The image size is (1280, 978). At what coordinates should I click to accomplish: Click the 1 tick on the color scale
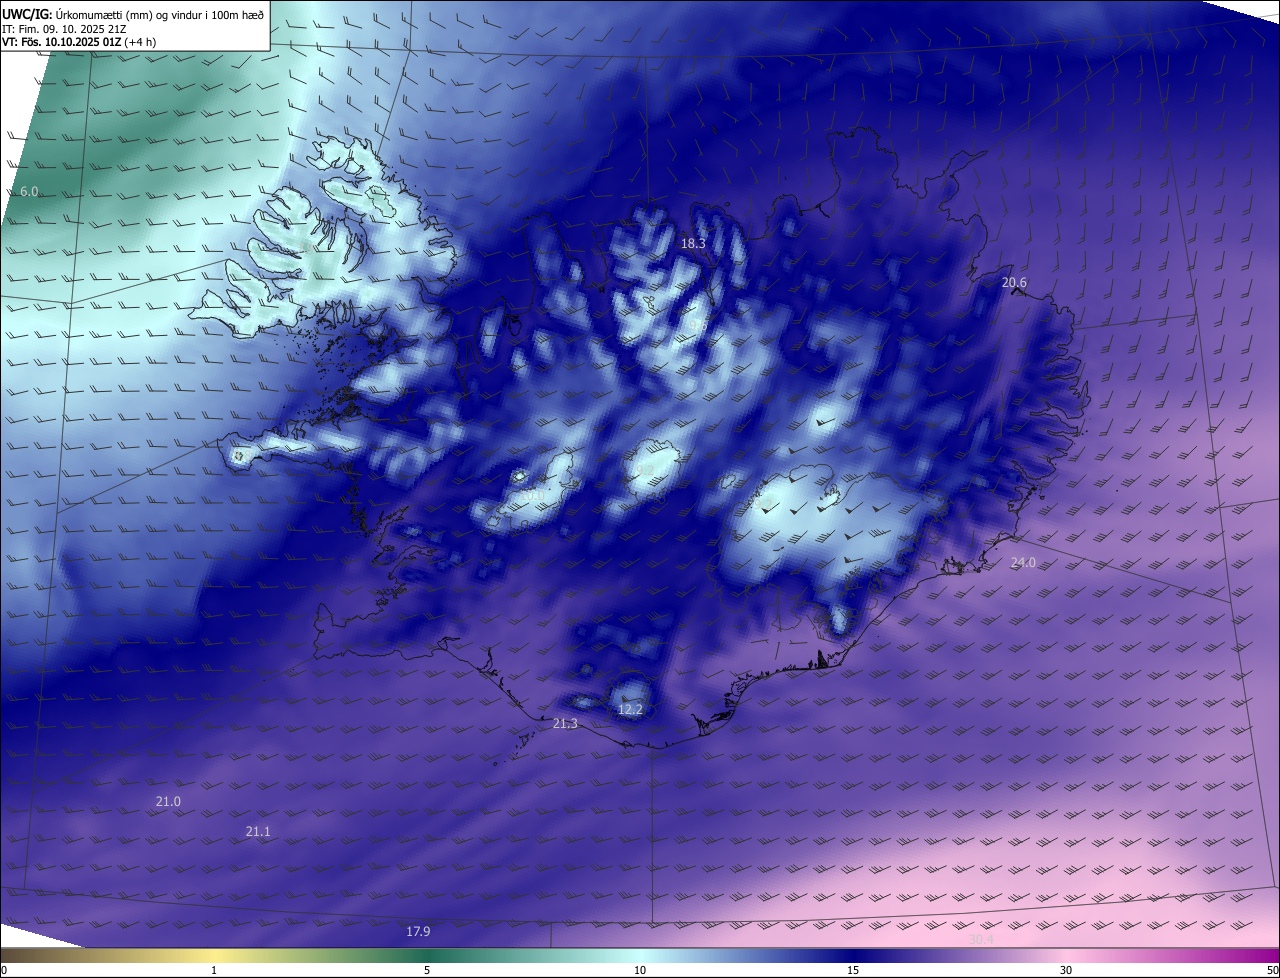click(214, 970)
